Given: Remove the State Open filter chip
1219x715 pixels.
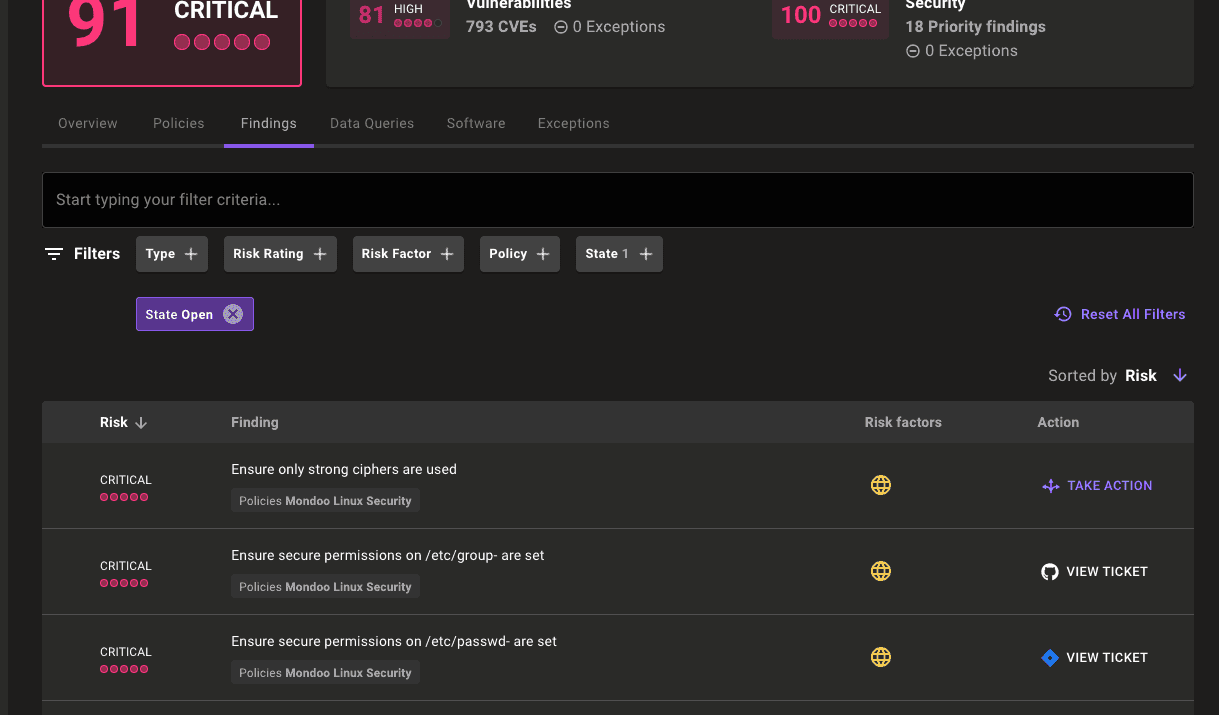Looking at the screenshot, I should point(233,313).
